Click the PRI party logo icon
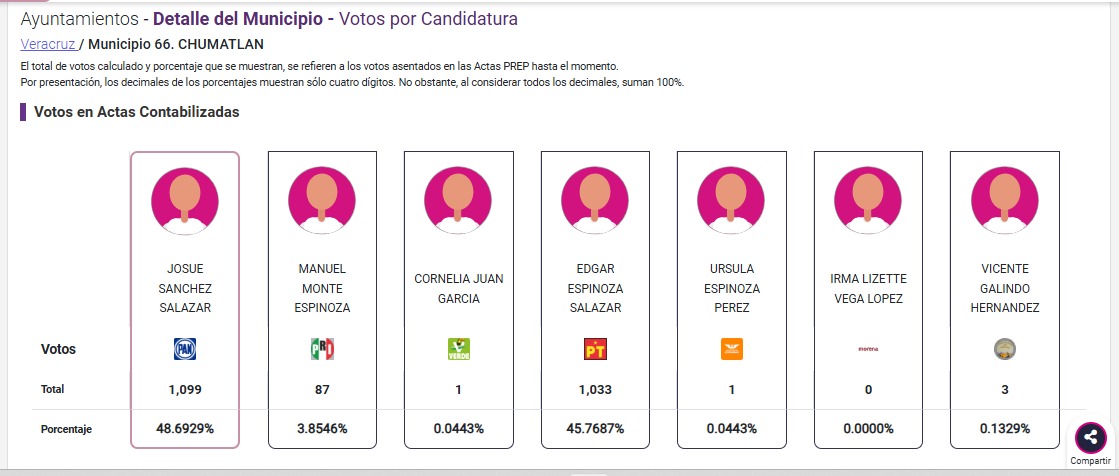Viewport: 1119px width, 476px height. pos(322,349)
